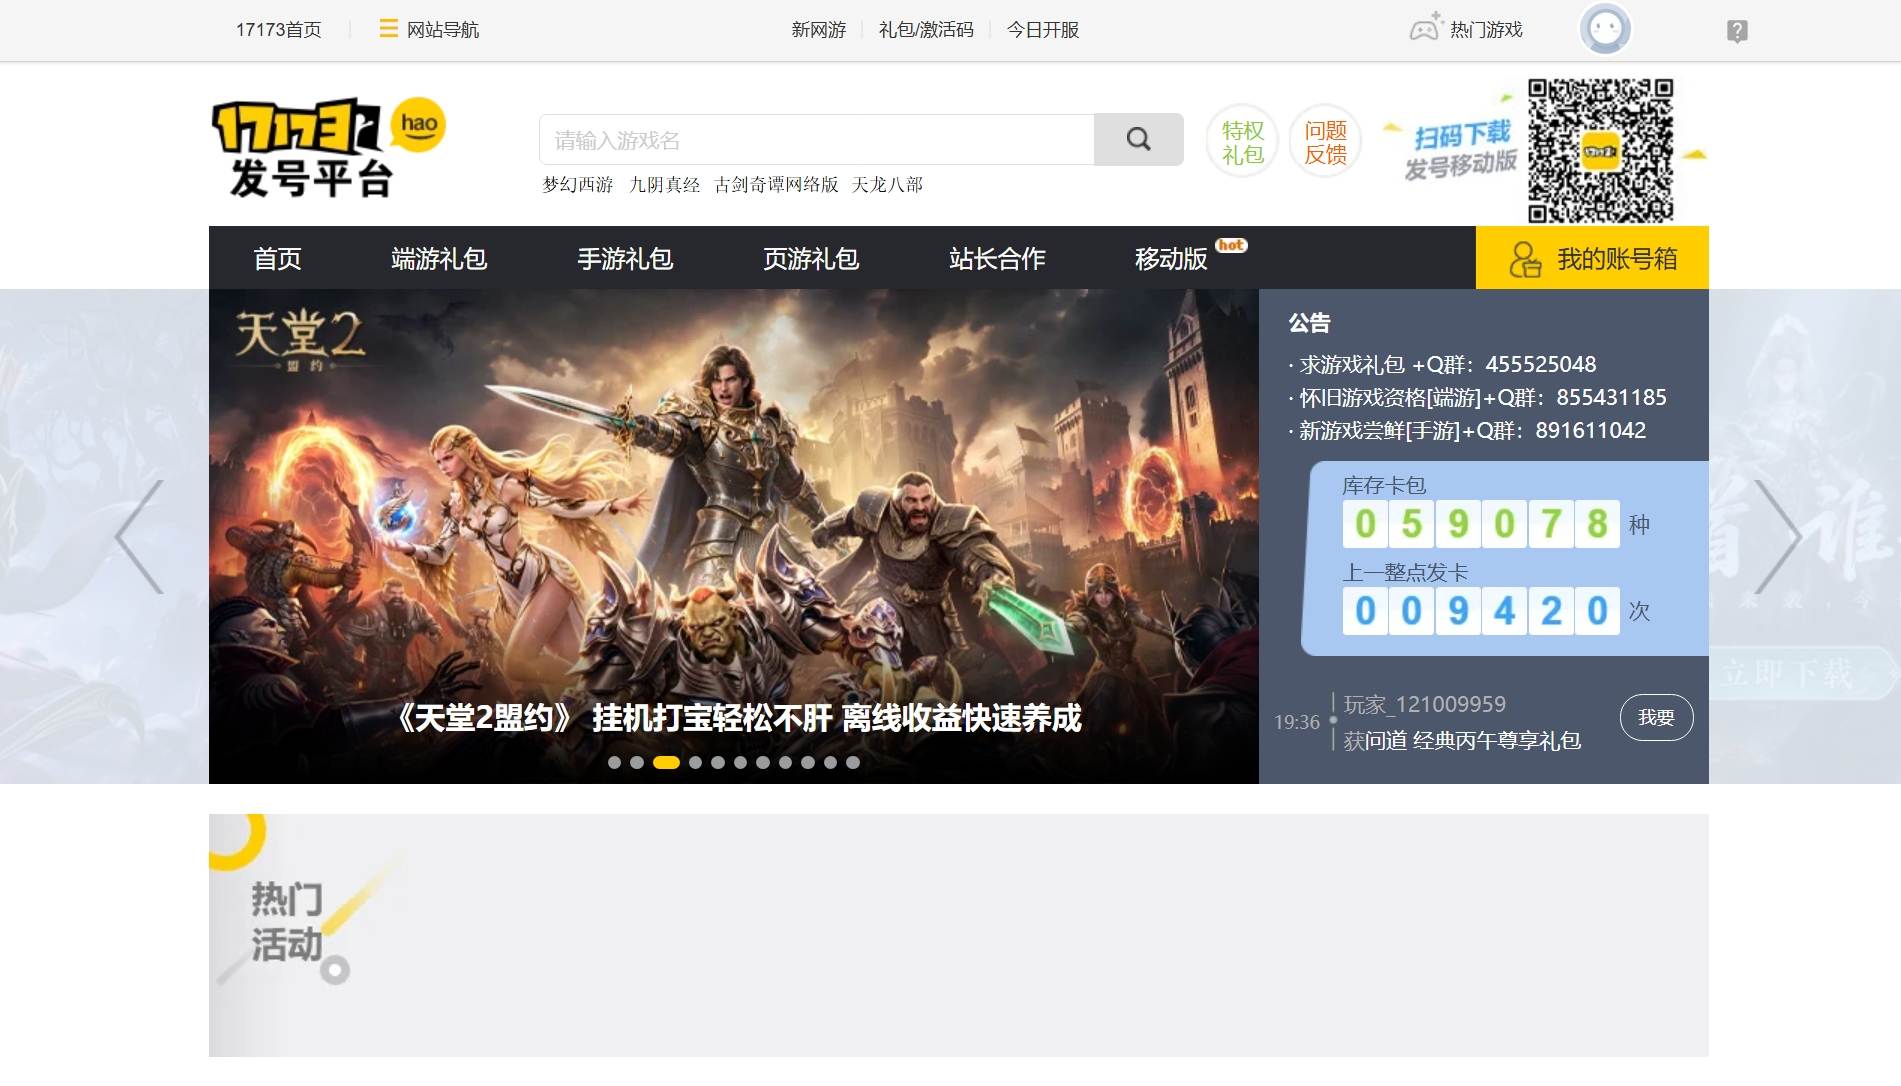
Task: Open 热门游戏 gamepad menu
Action: pos(1466,29)
